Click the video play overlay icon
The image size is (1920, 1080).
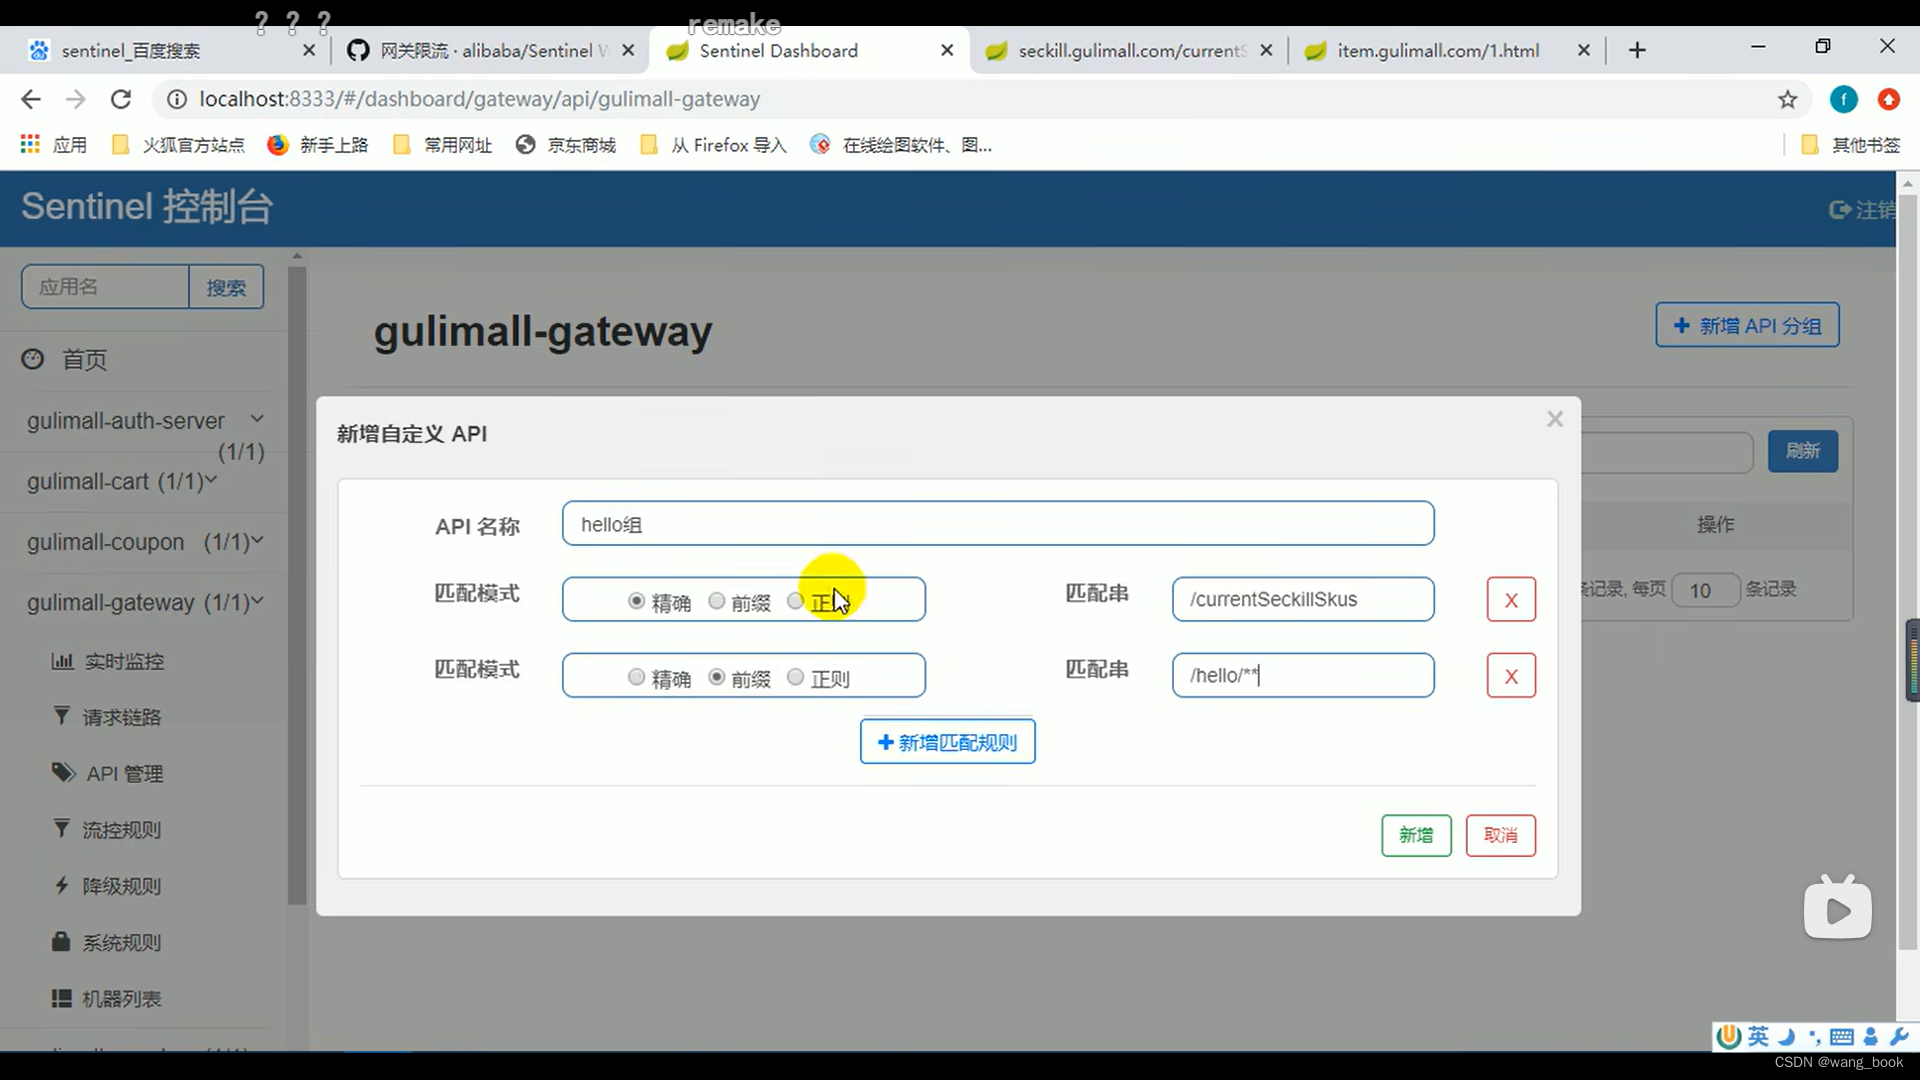(x=1837, y=910)
